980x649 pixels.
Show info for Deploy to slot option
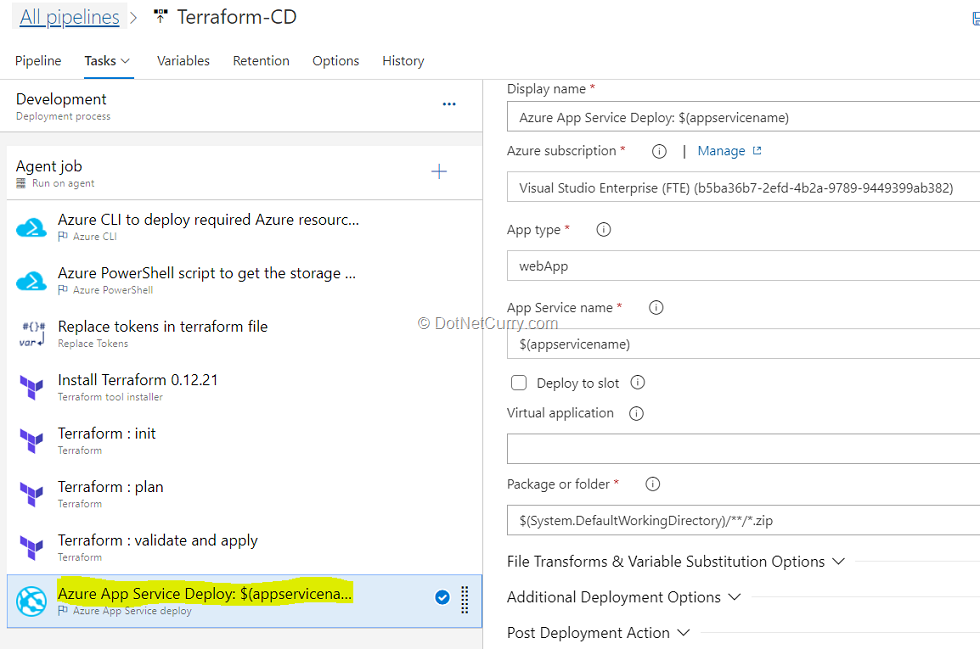pyautogui.click(x=638, y=383)
